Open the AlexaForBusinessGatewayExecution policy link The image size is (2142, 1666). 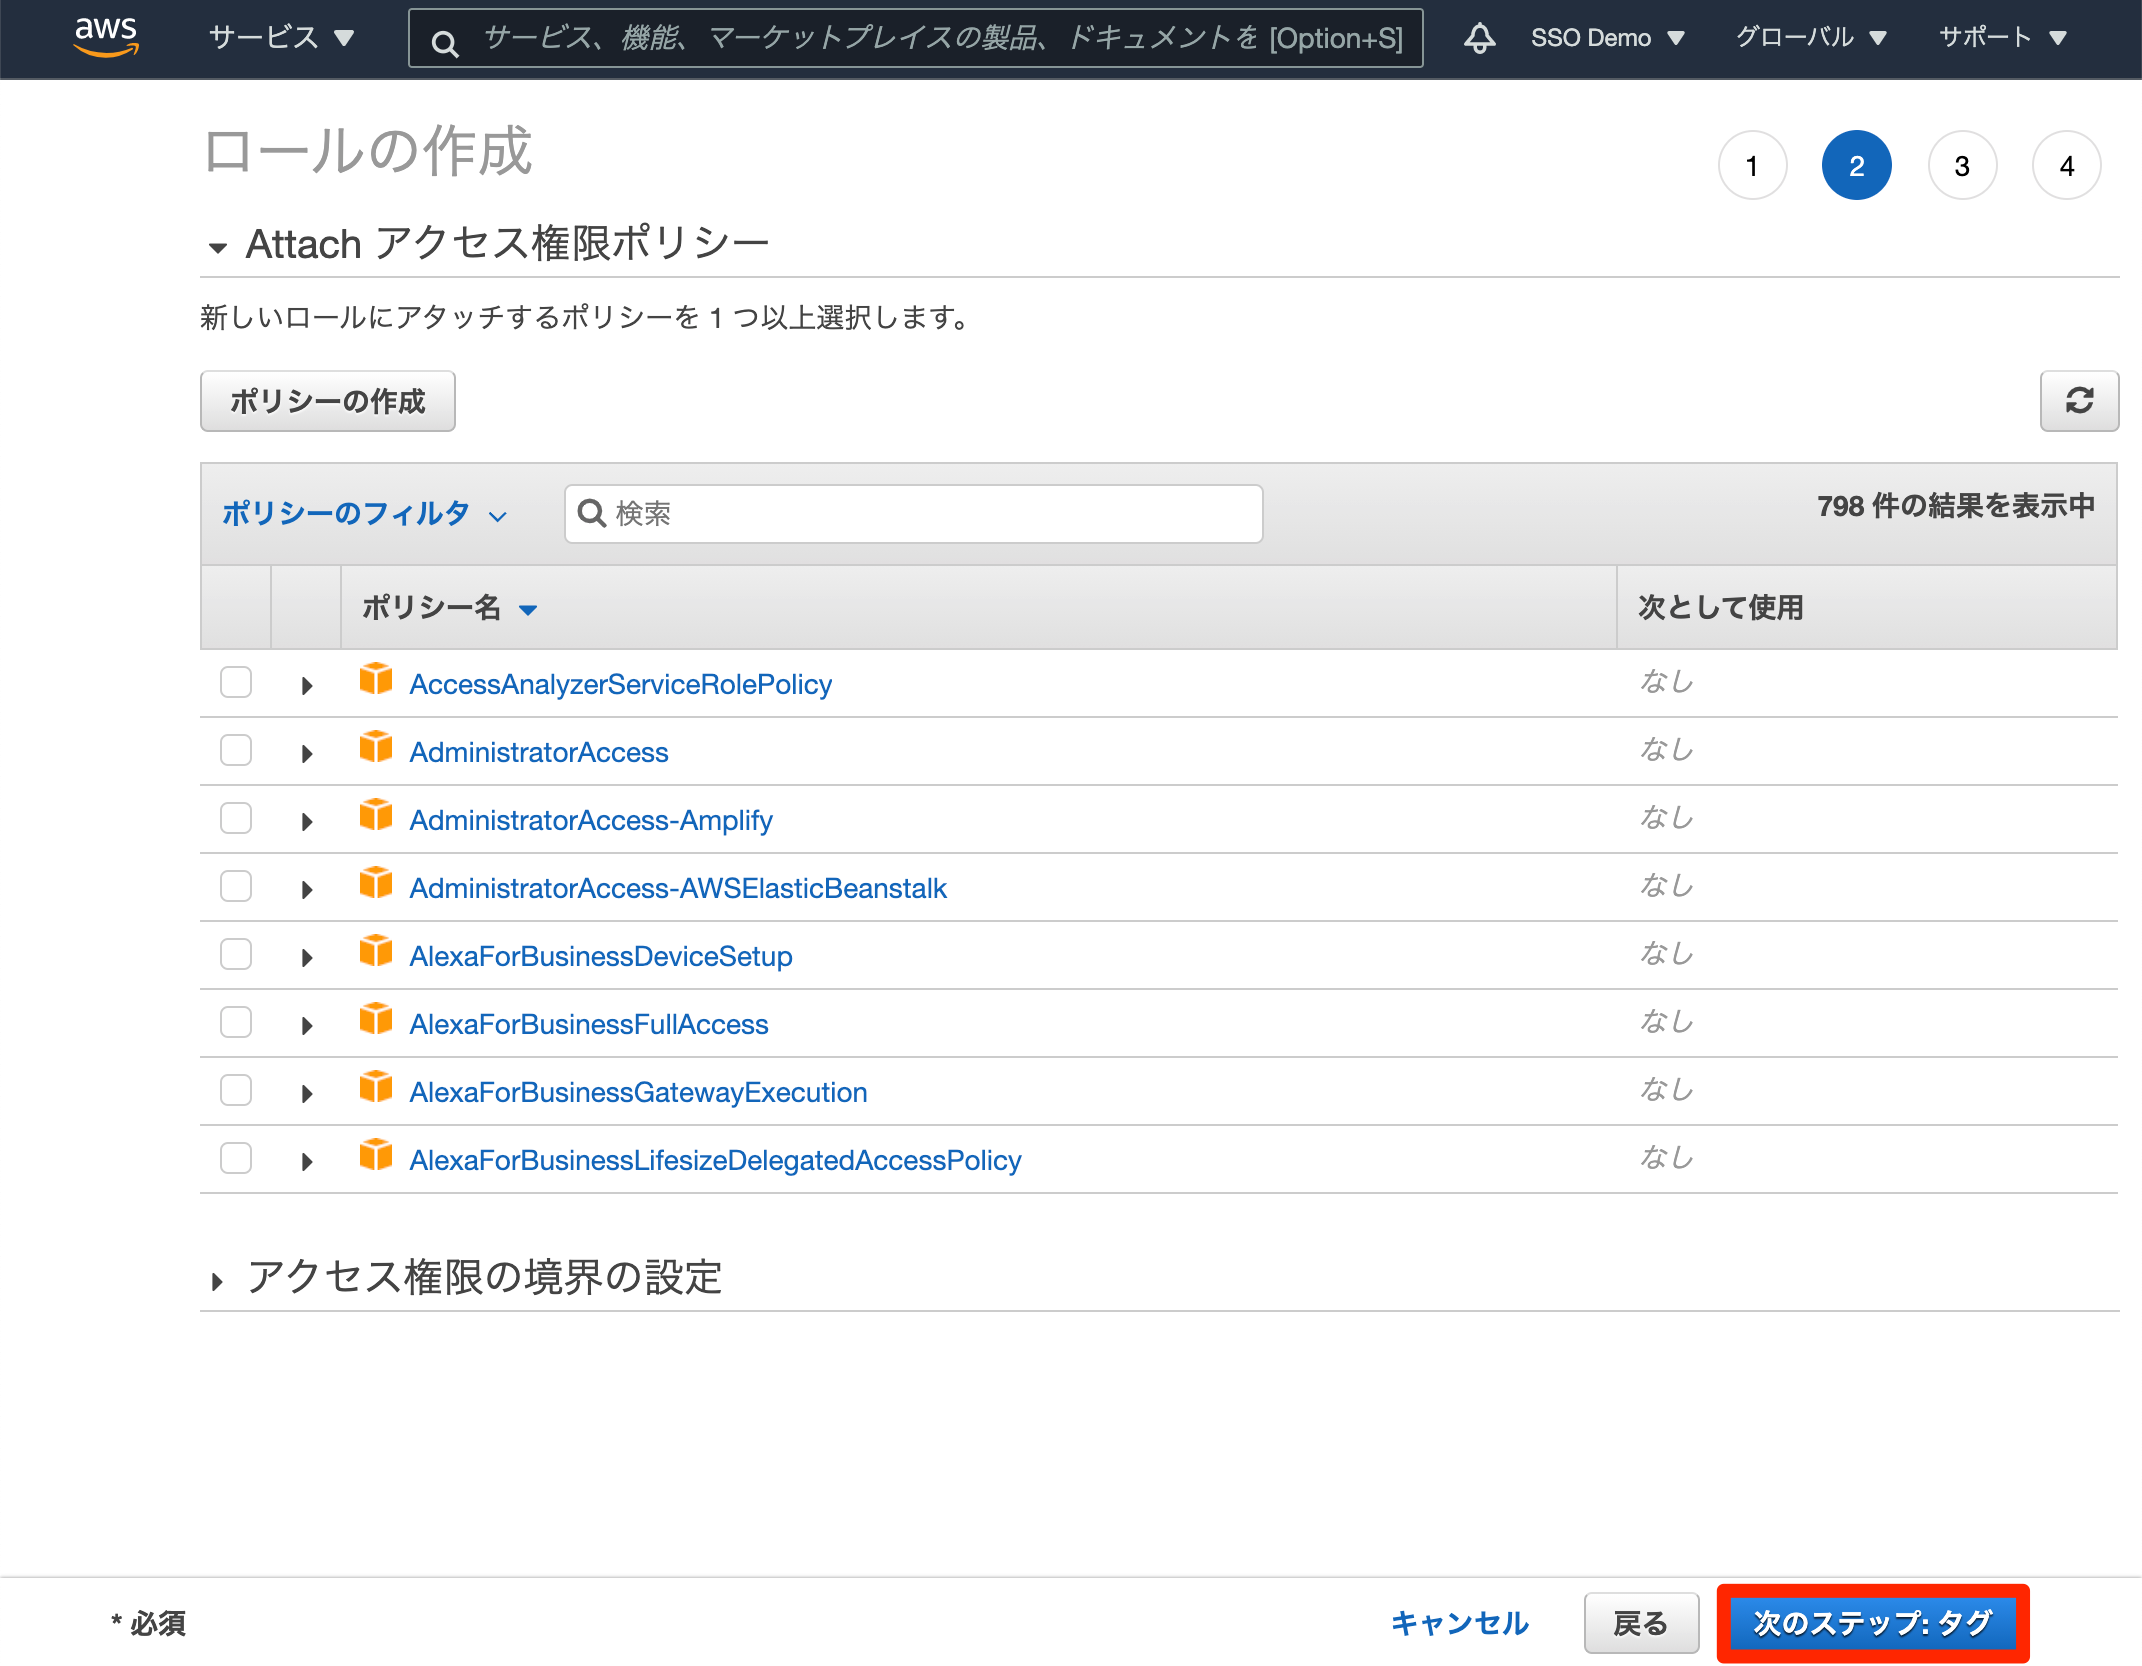click(638, 1092)
